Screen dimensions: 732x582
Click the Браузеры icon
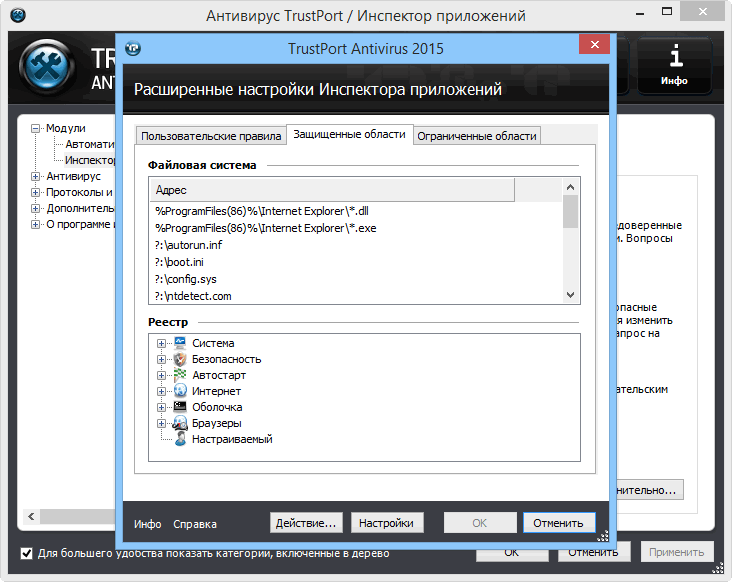point(180,423)
